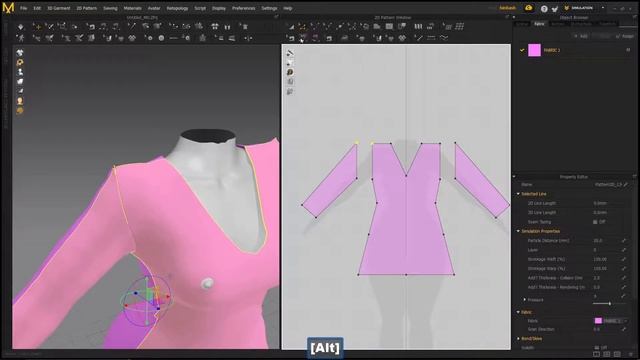The width and height of the screenshot is (640, 360).
Task: Click the wavy line icon in 2D toolbar
Action: point(444,38)
